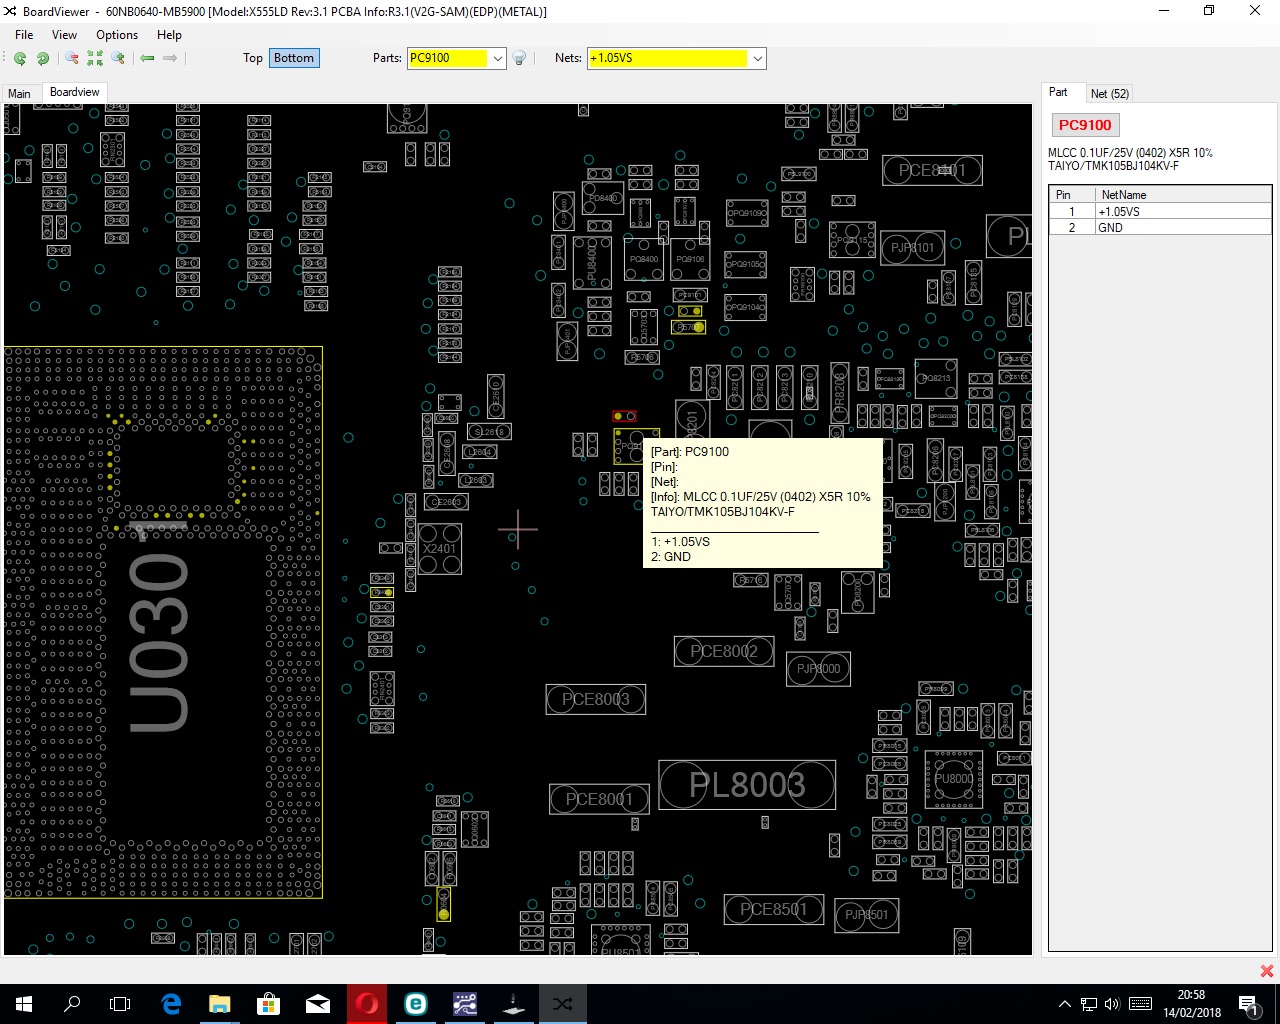Click the green back arrow icon
The height and width of the screenshot is (1024, 1280).
point(148,58)
